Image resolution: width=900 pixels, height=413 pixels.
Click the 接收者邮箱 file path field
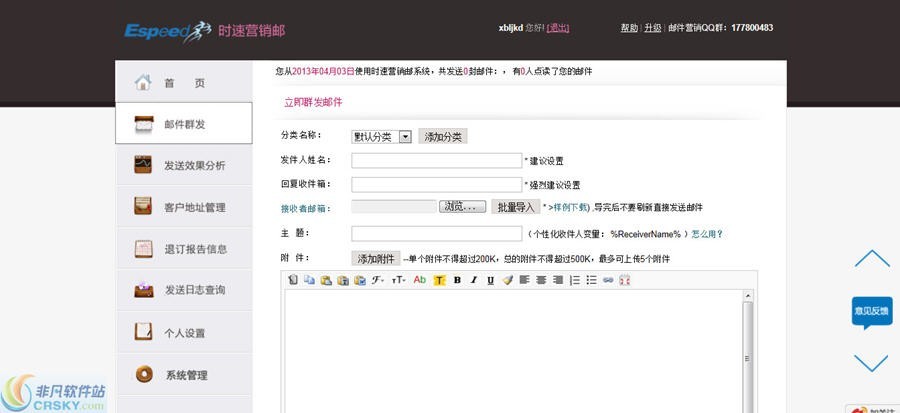click(x=394, y=206)
